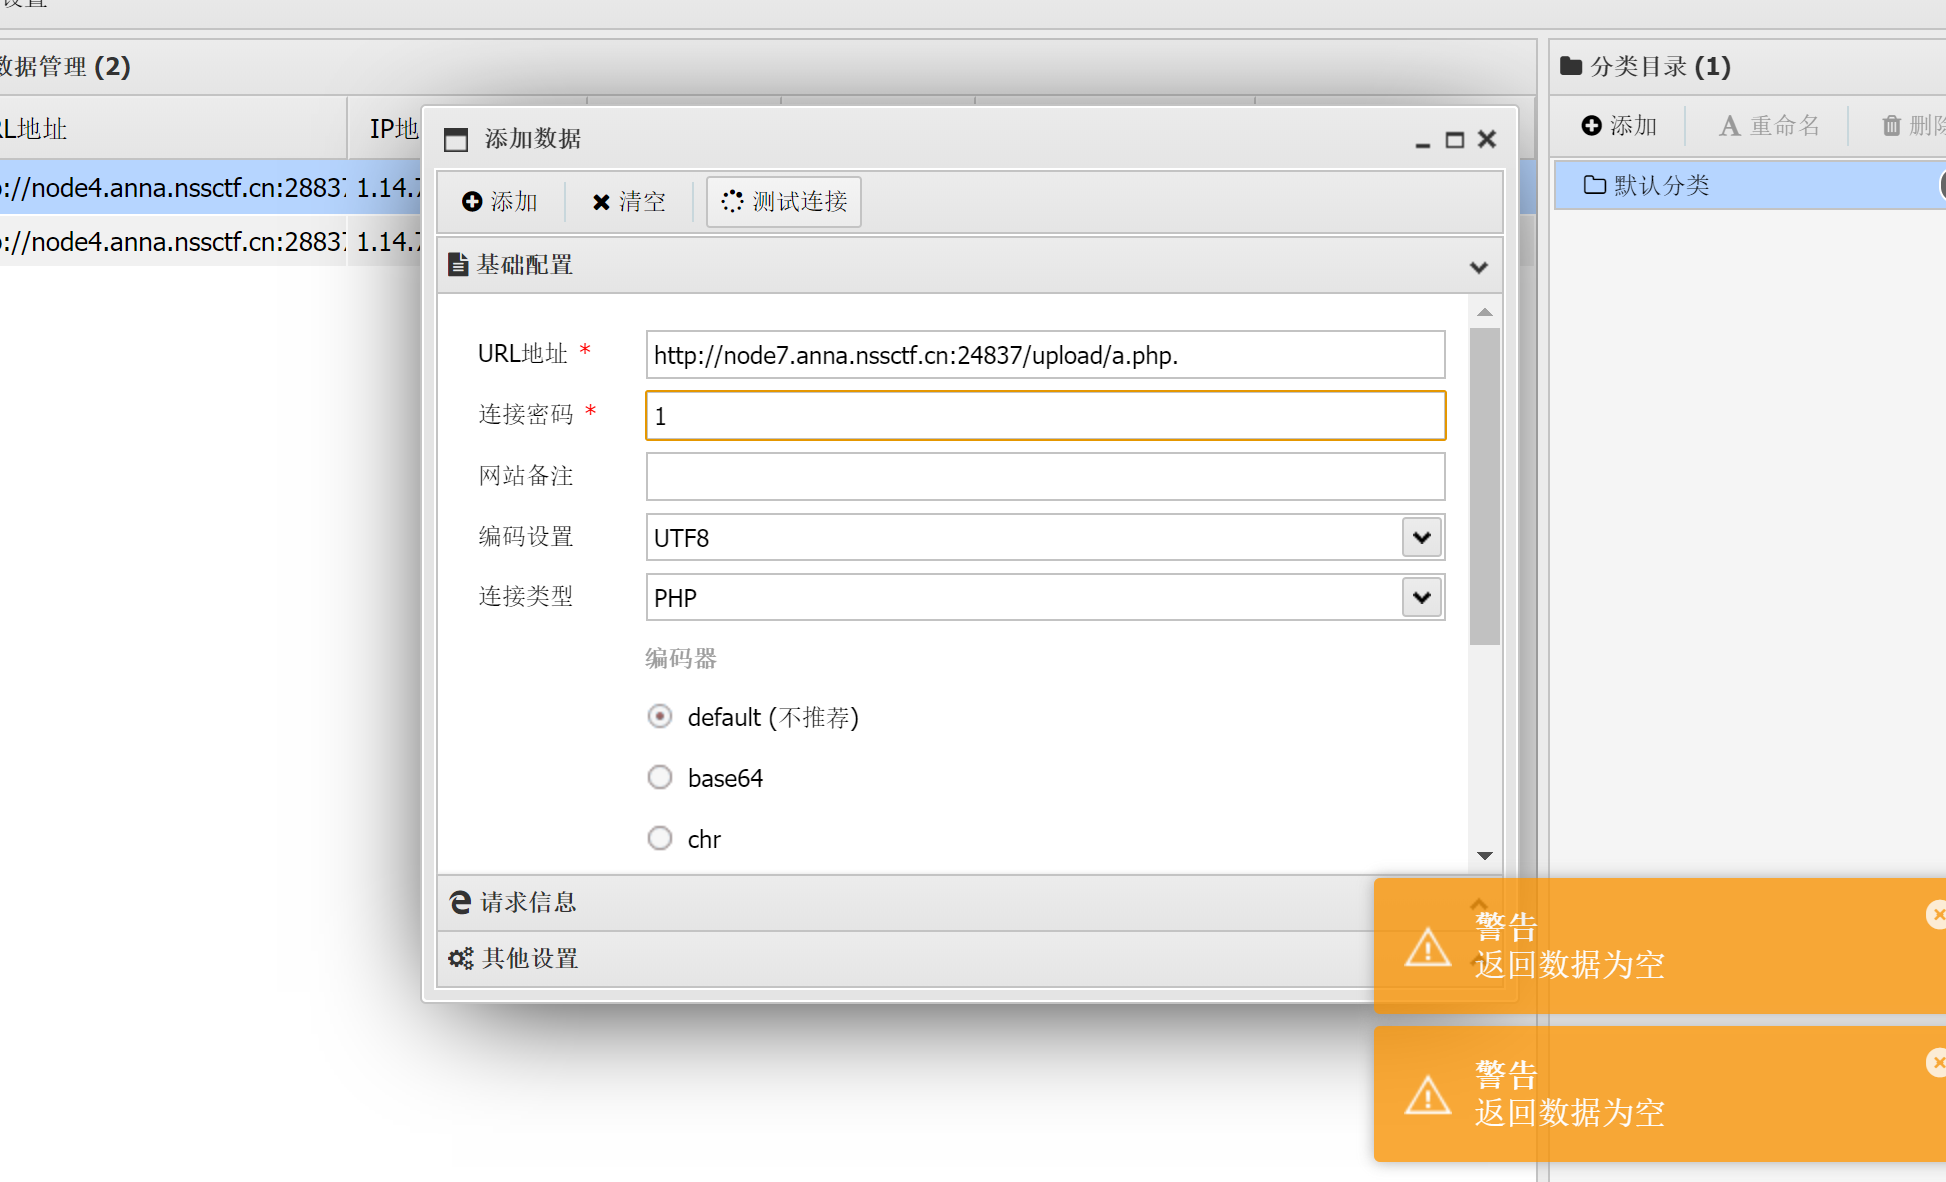Click the dialog's vertical scrollbar thumb

coord(1485,485)
